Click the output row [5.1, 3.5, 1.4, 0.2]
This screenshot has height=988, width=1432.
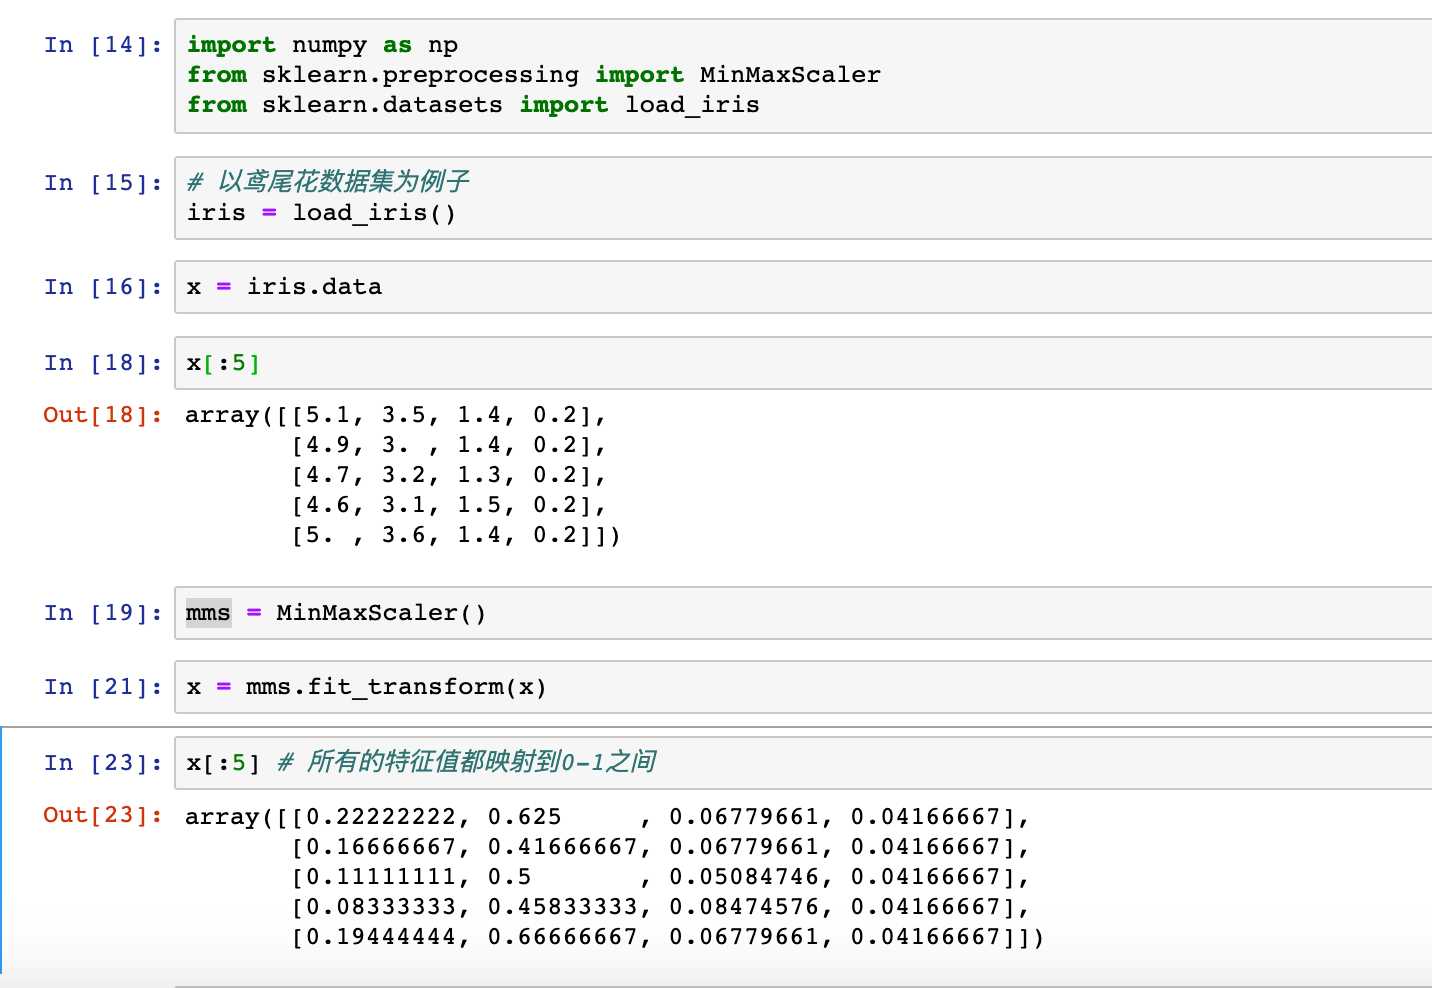click(x=449, y=415)
